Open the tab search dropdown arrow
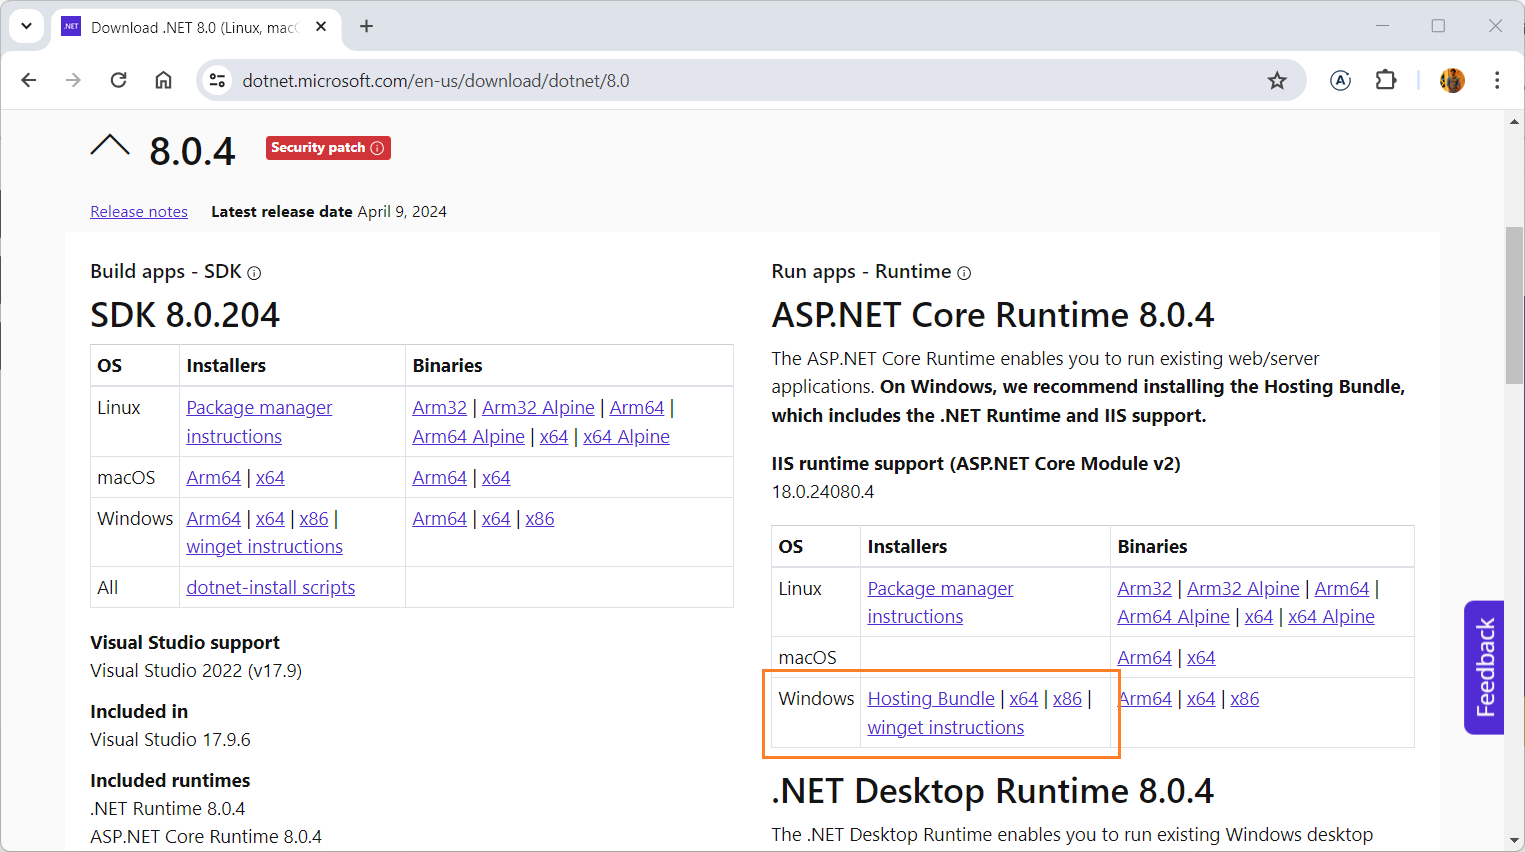The width and height of the screenshot is (1525, 852). tap(26, 26)
